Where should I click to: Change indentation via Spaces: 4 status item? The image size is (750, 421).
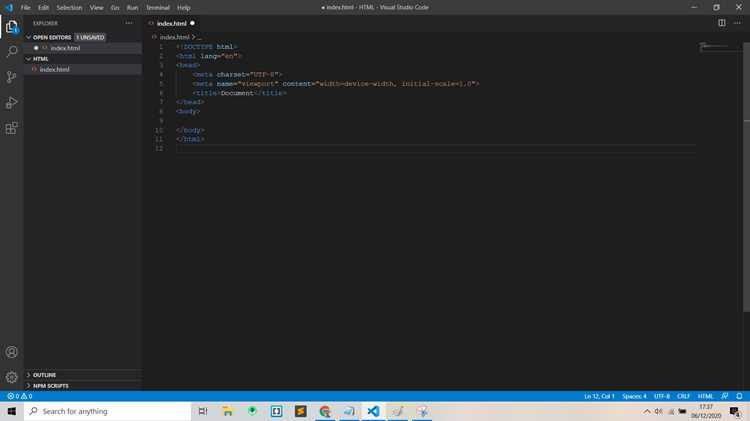click(x=634, y=396)
